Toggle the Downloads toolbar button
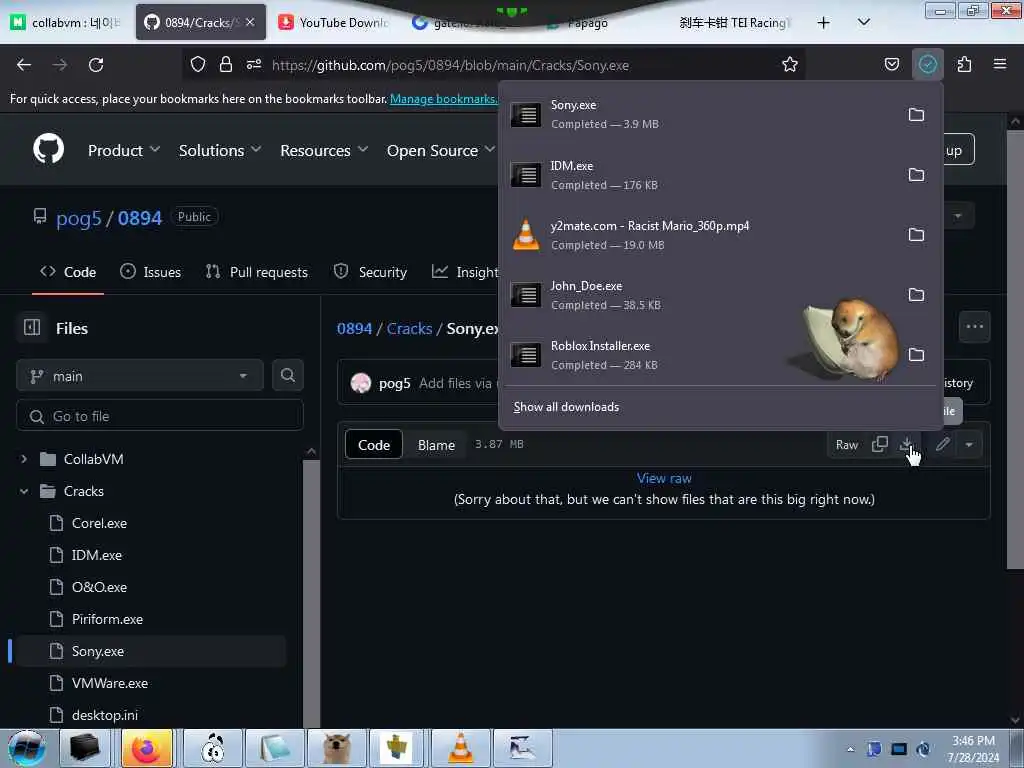Screen dimensions: 1024x768 927,65
